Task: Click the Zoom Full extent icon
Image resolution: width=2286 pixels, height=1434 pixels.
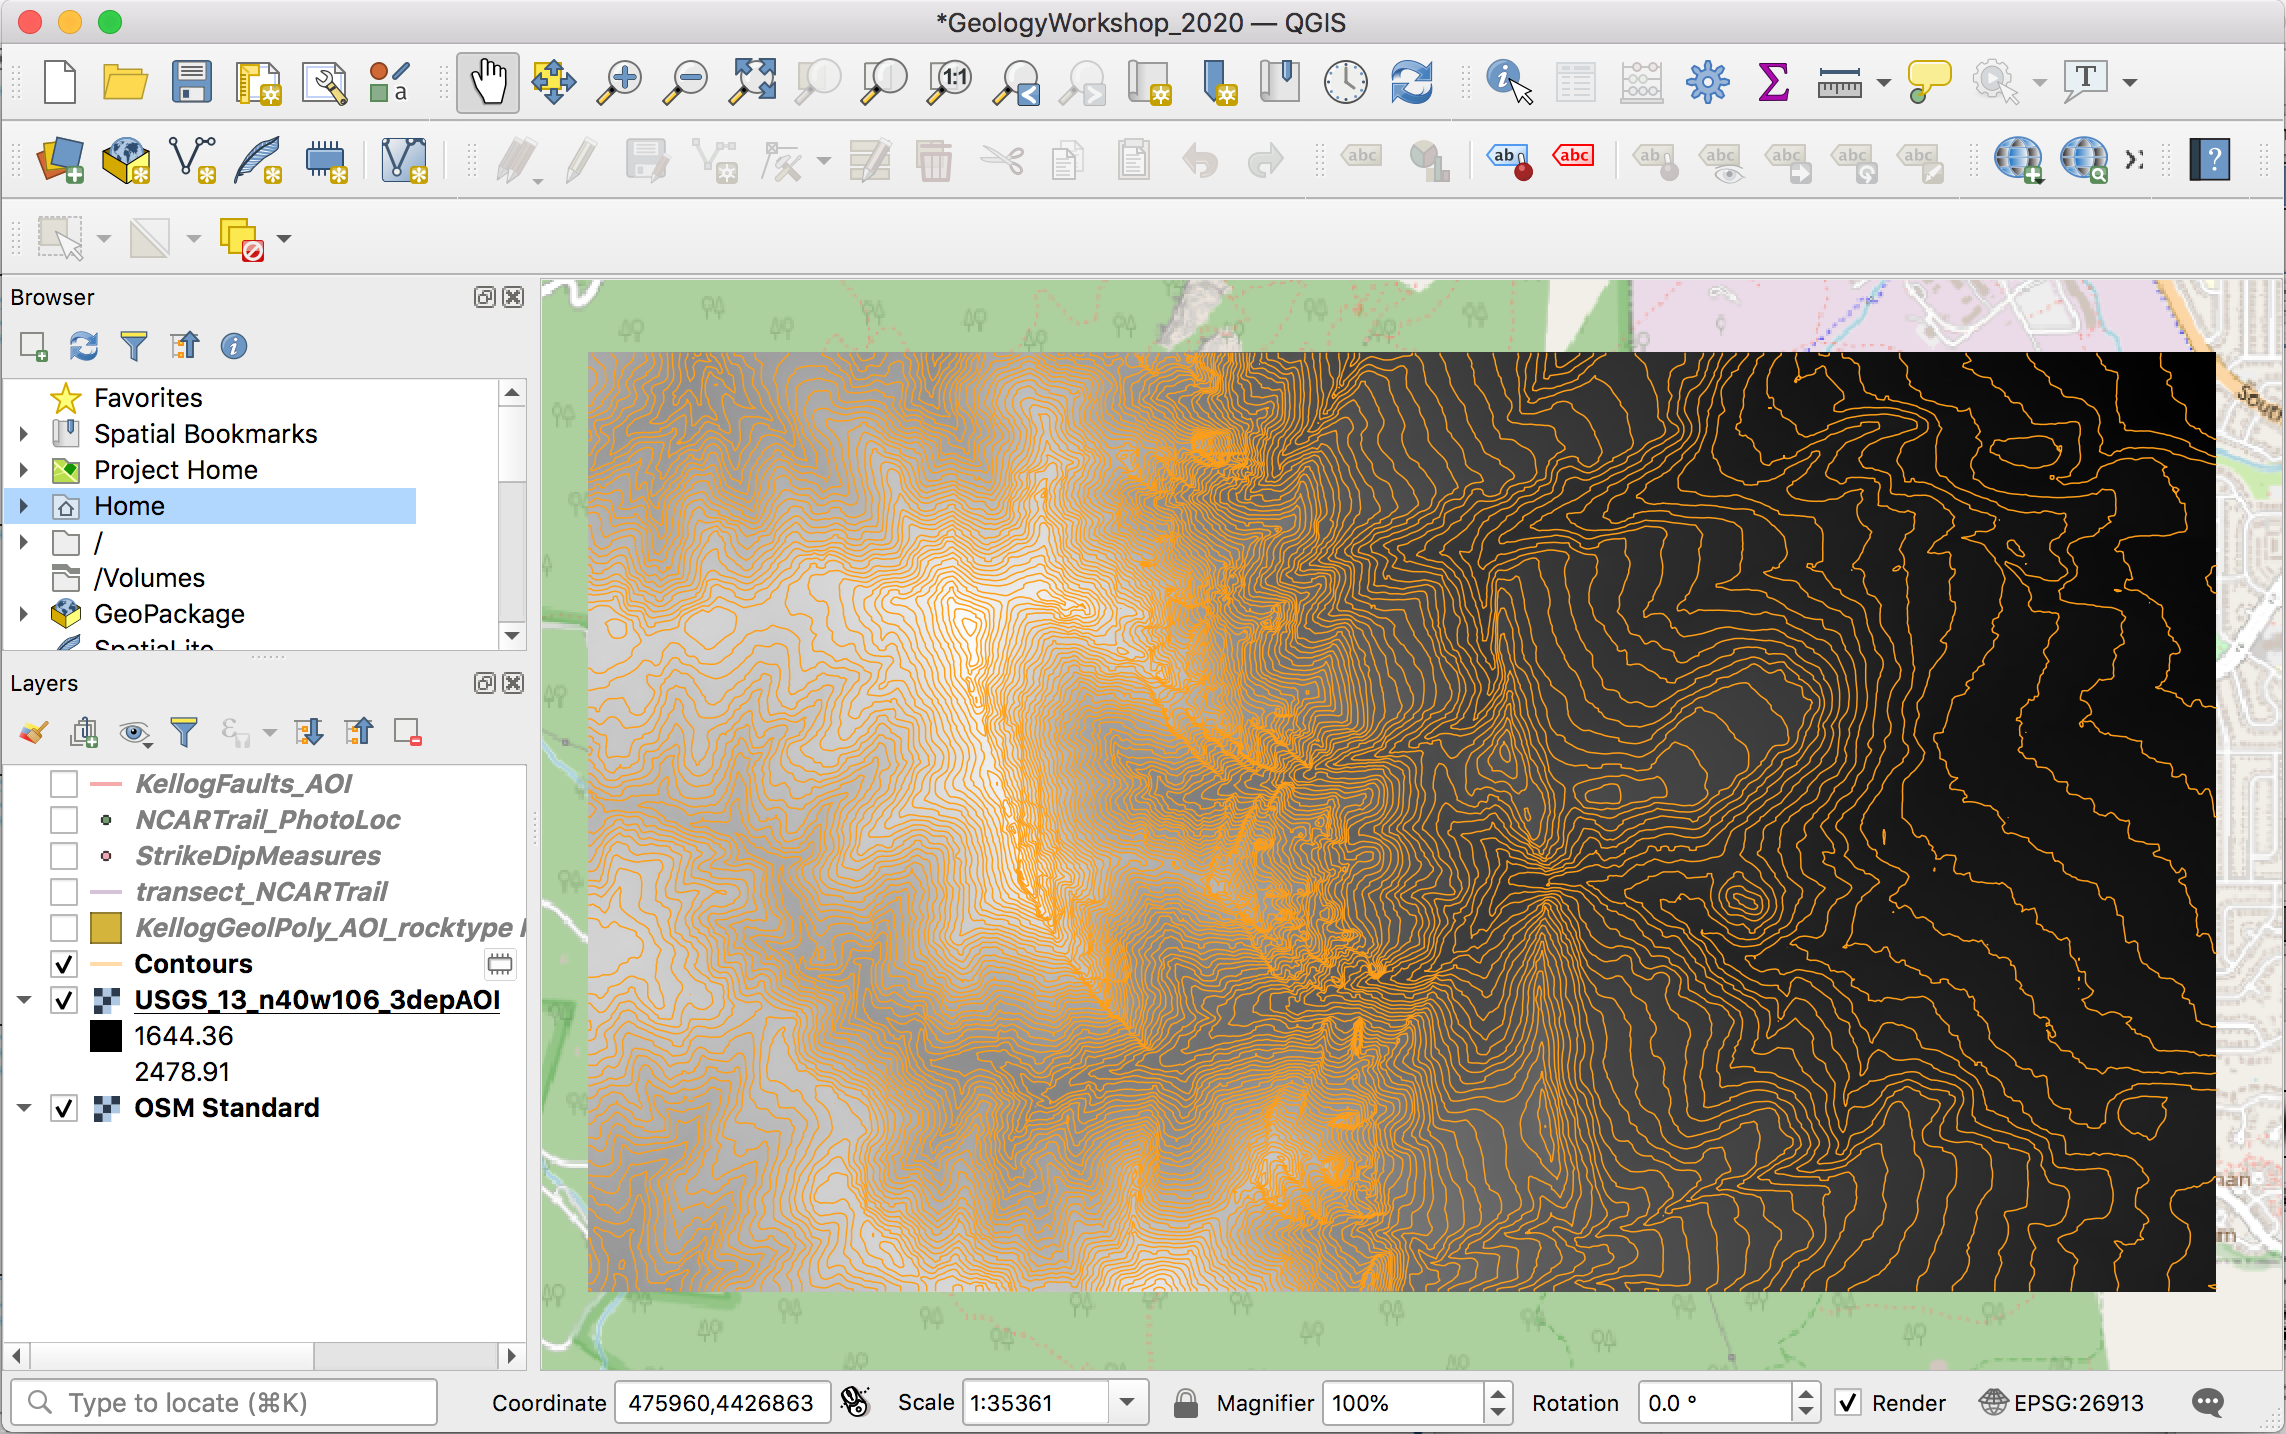Action: point(752,82)
